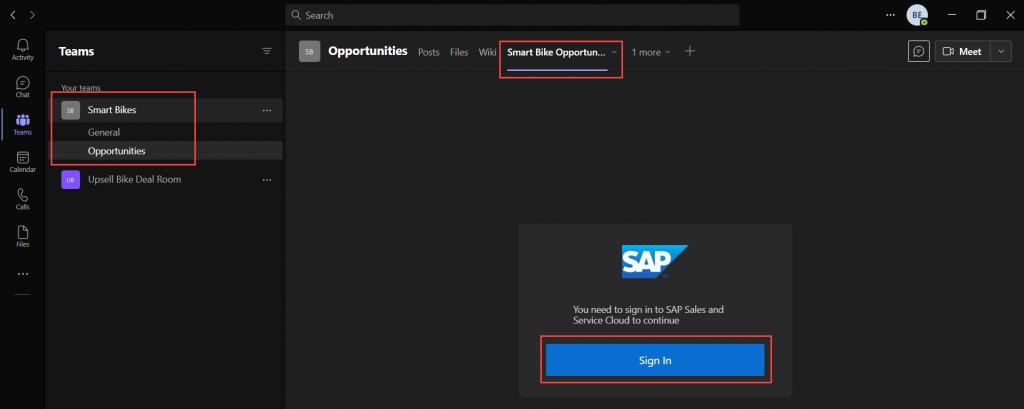Click the SAP logo
Screen dimensions: 1024x409
[x=655, y=262]
